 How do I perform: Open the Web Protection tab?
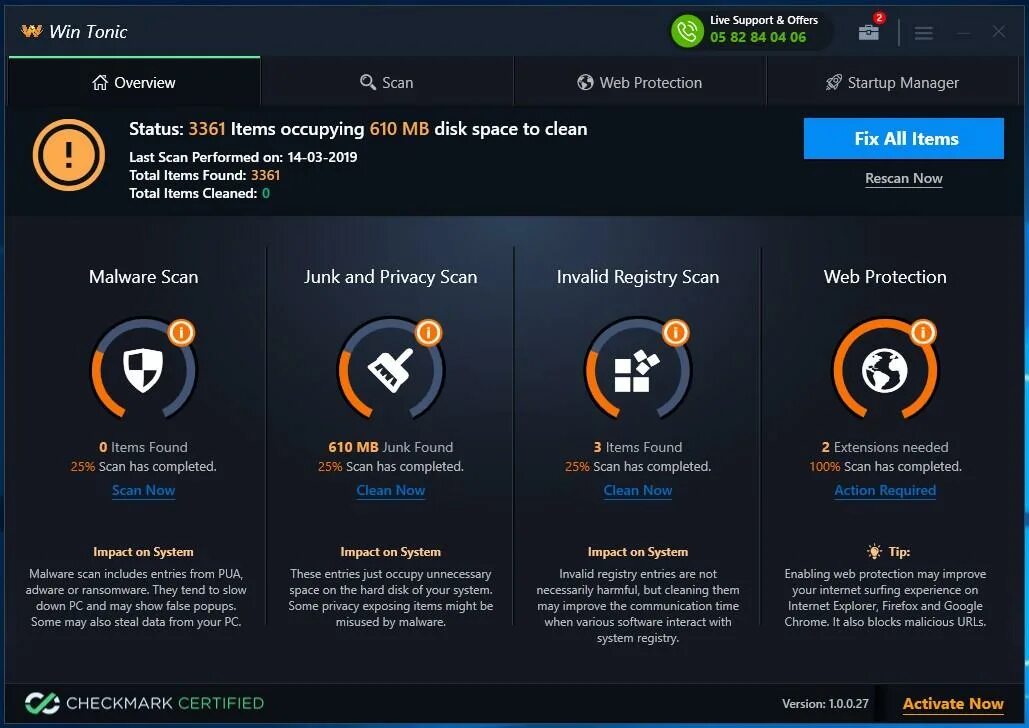pos(640,82)
